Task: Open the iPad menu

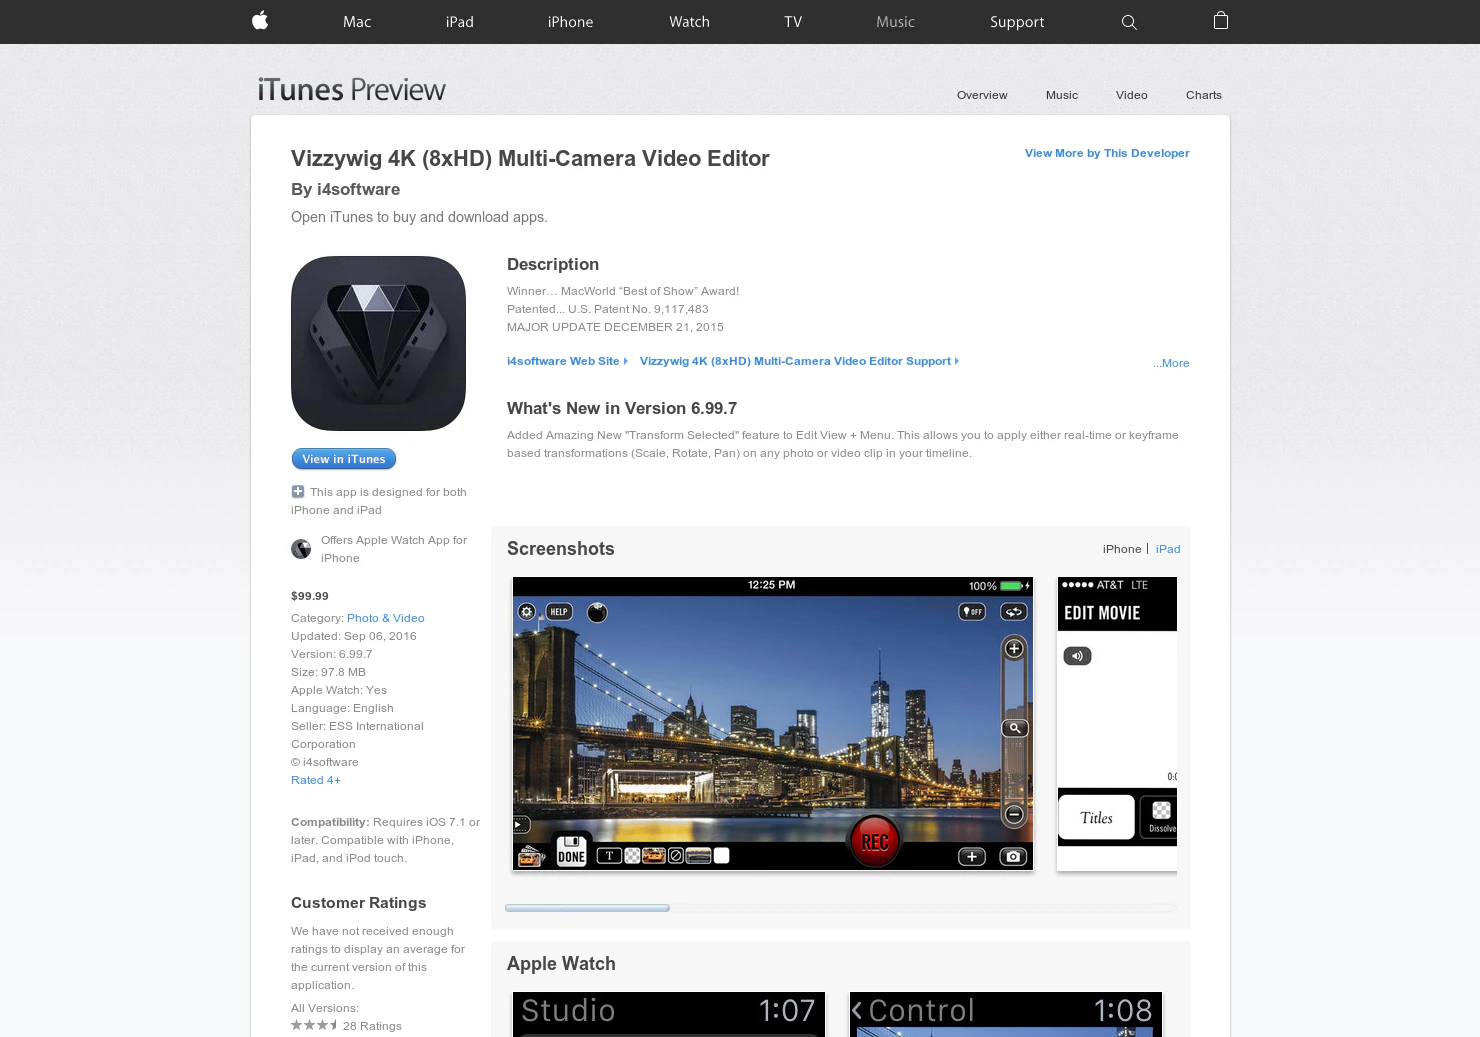Action: (460, 22)
